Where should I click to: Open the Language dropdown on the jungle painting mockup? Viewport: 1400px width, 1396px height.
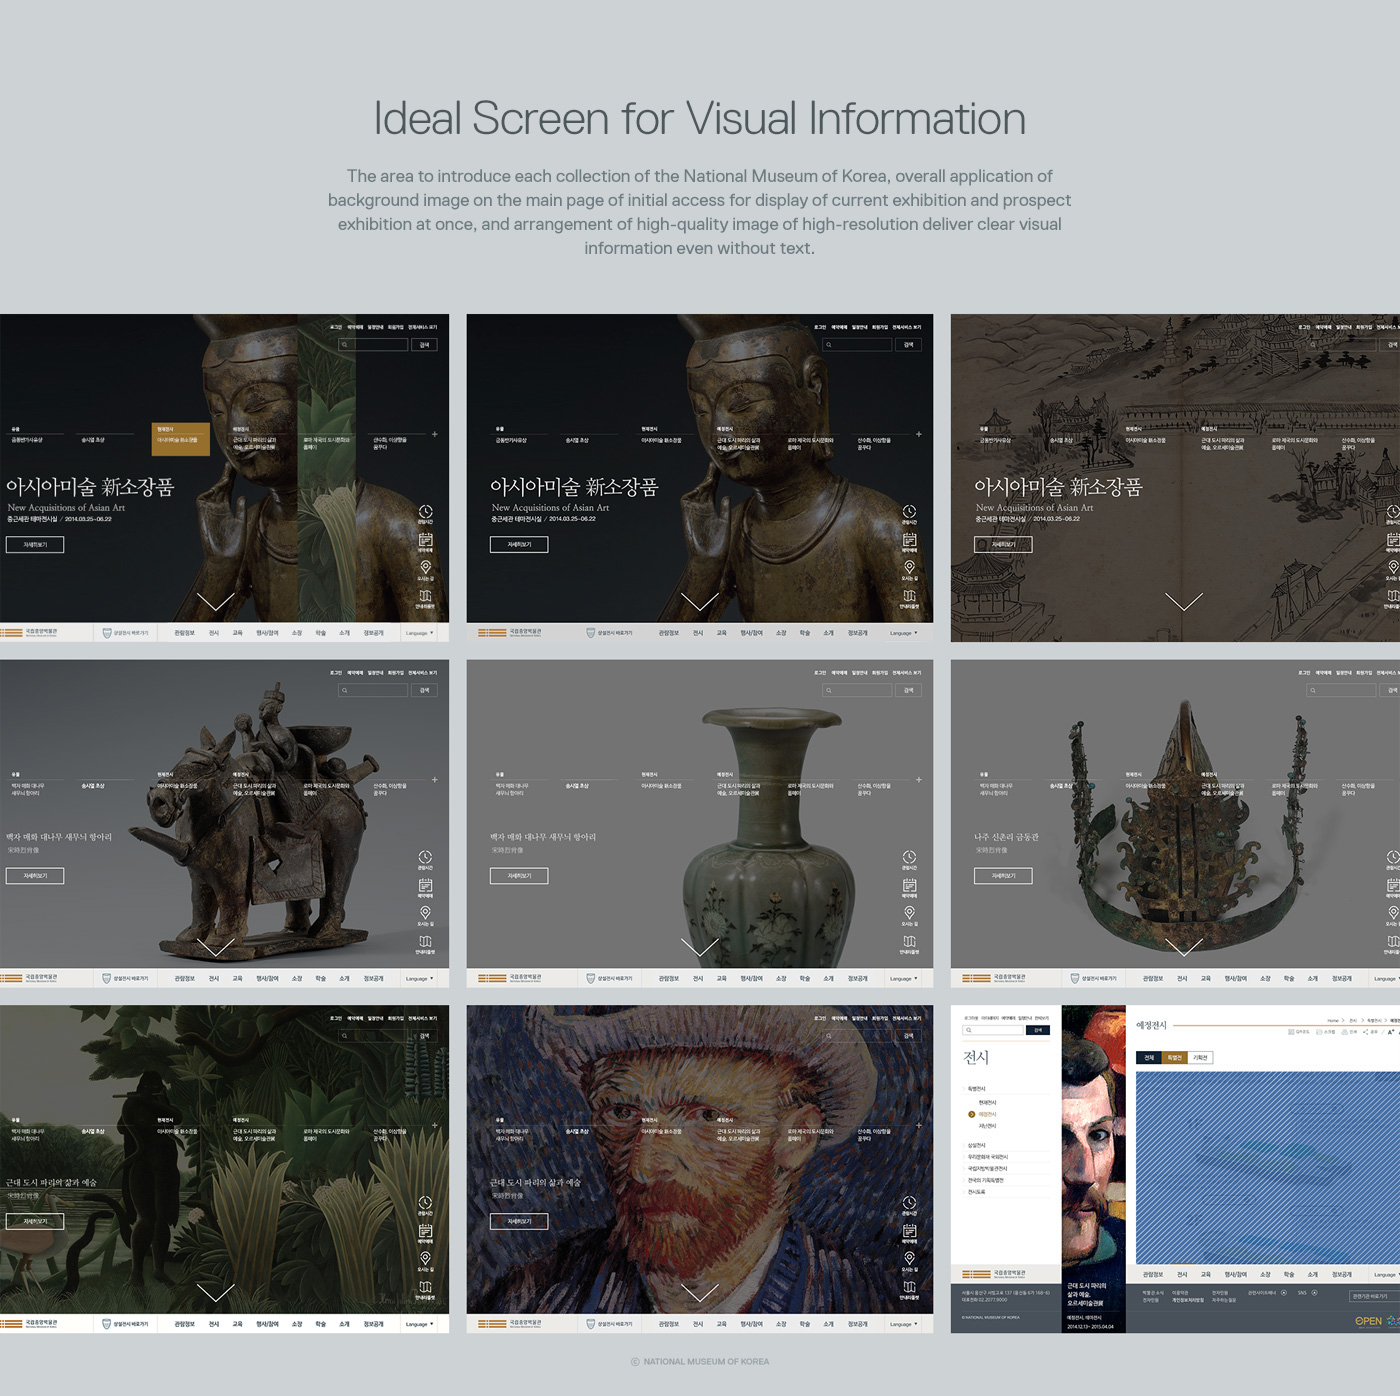click(x=419, y=1324)
